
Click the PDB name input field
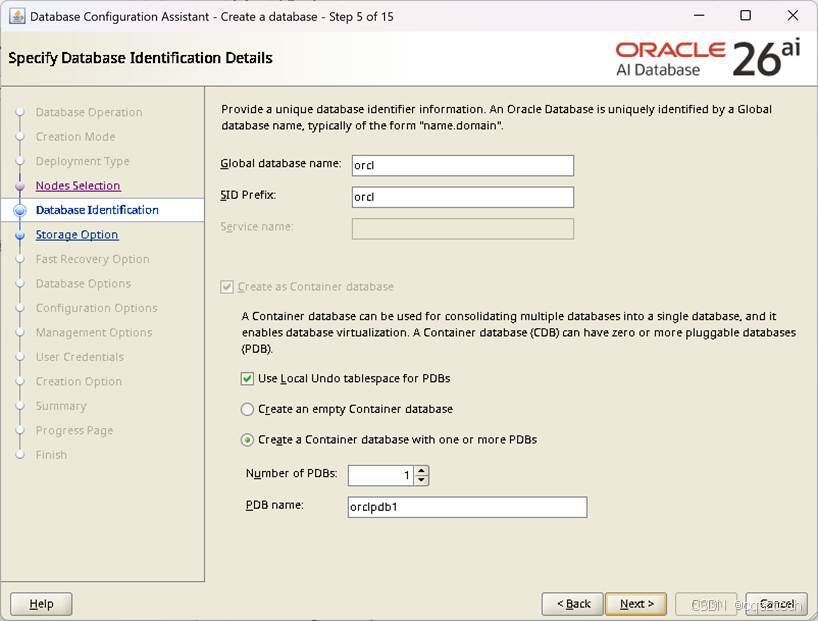point(467,507)
